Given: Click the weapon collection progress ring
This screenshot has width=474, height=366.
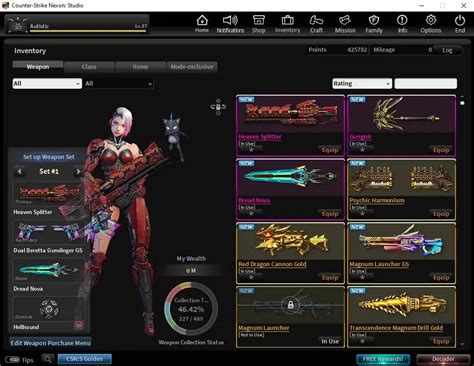Looking at the screenshot, I should coord(191,309).
